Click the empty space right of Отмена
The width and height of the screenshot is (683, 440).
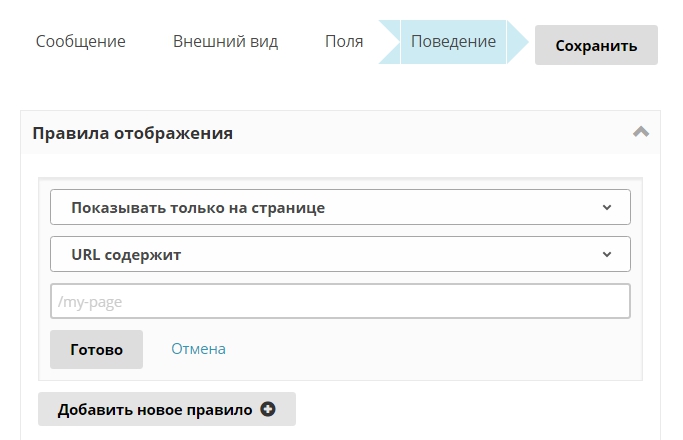pyautogui.click(x=430, y=350)
